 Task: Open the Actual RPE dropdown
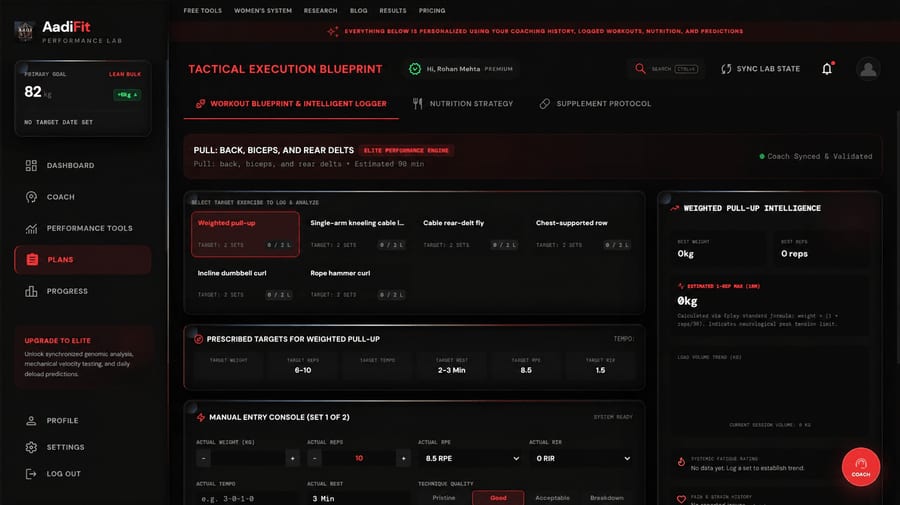coord(471,459)
